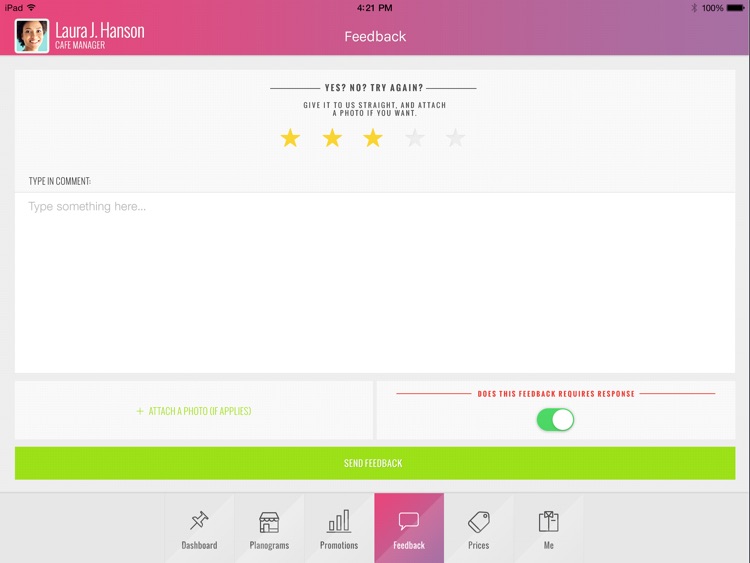750x563 pixels.
Task: Tap the Cafe Manager role label
Action: point(80,45)
